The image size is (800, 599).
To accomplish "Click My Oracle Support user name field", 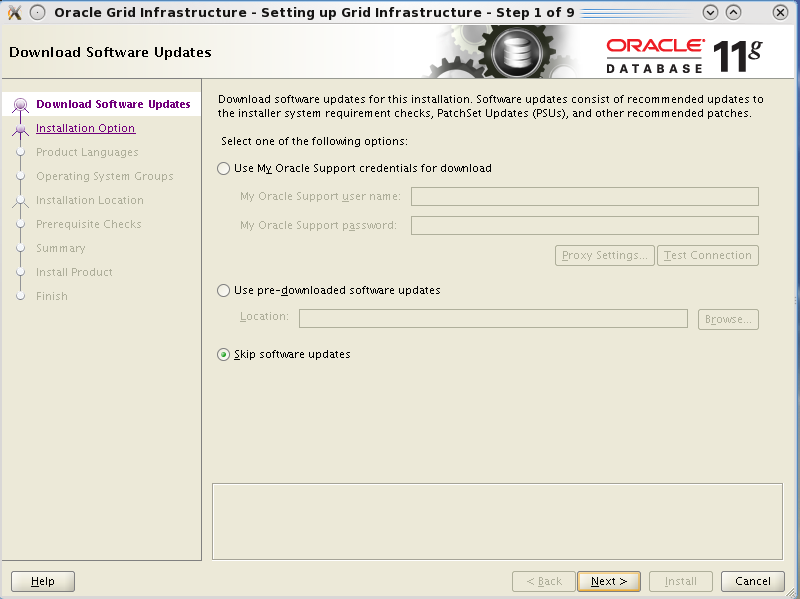I will click(585, 196).
